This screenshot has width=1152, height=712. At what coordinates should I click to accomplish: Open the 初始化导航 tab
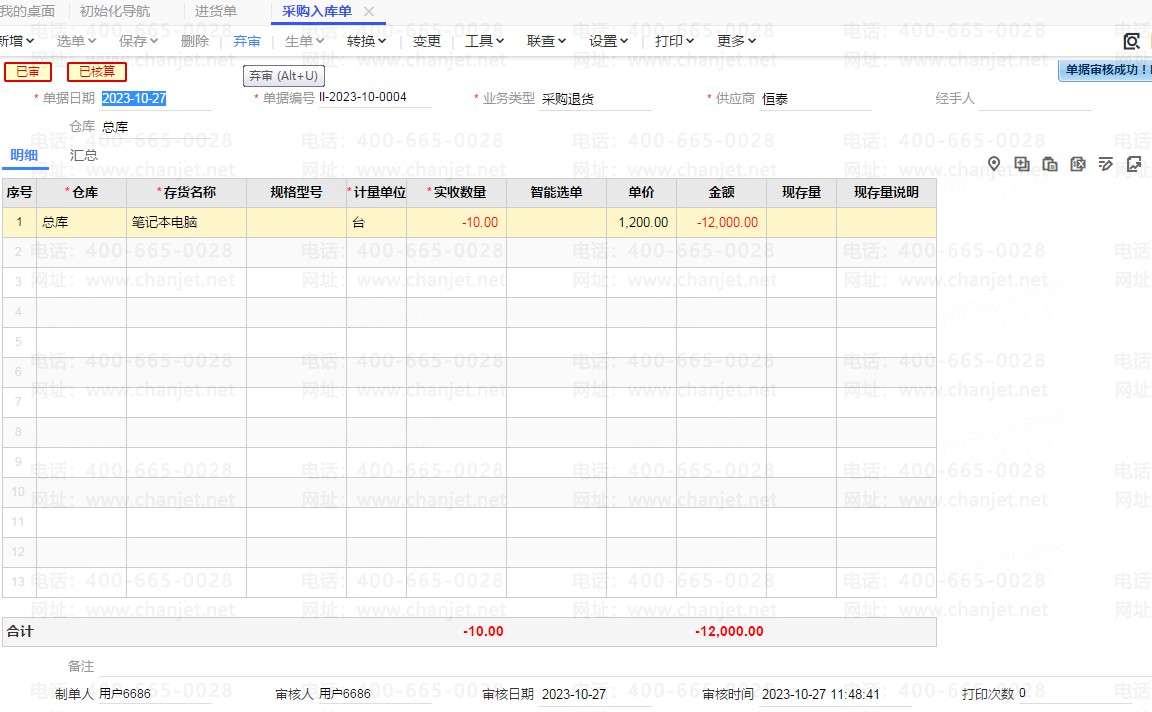click(114, 11)
